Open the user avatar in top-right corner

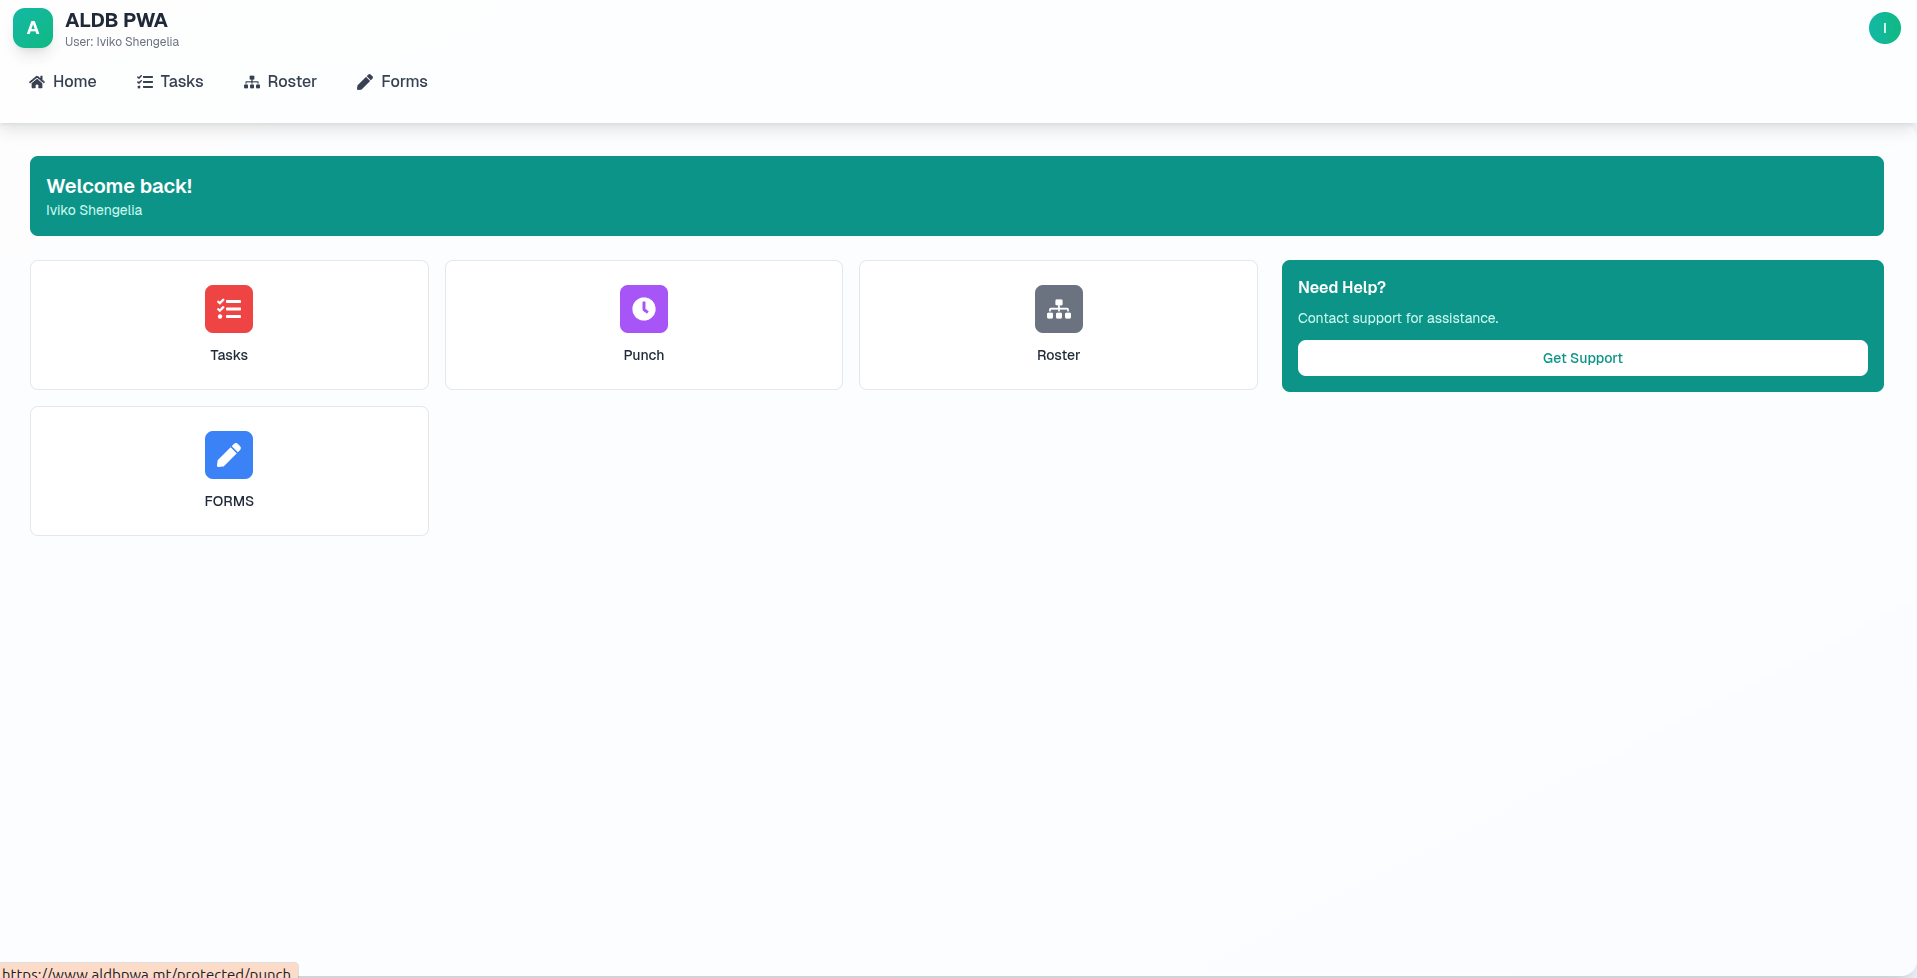click(1884, 28)
